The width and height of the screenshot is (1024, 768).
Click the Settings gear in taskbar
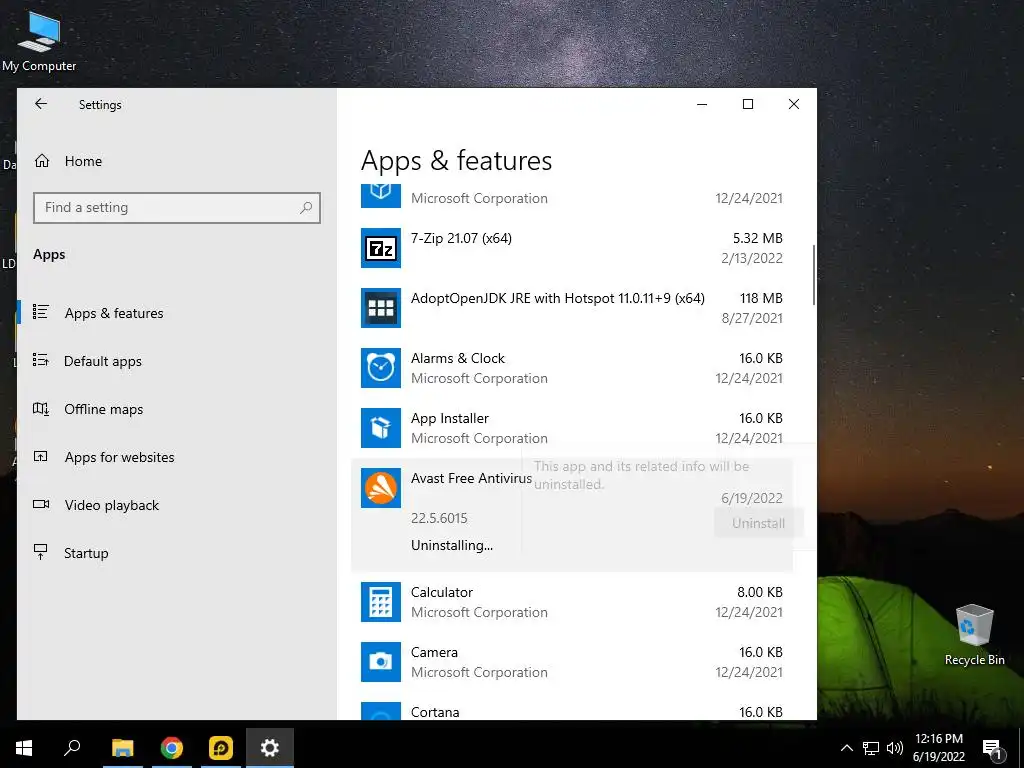coord(270,748)
